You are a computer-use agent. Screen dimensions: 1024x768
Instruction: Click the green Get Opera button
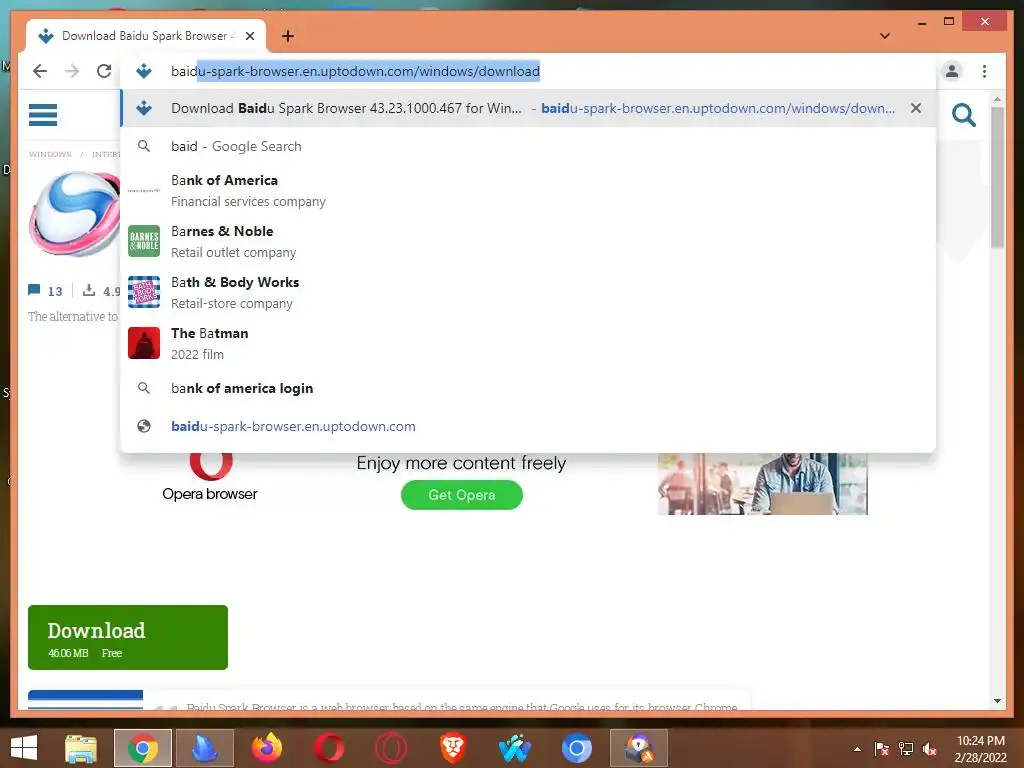[x=462, y=495]
